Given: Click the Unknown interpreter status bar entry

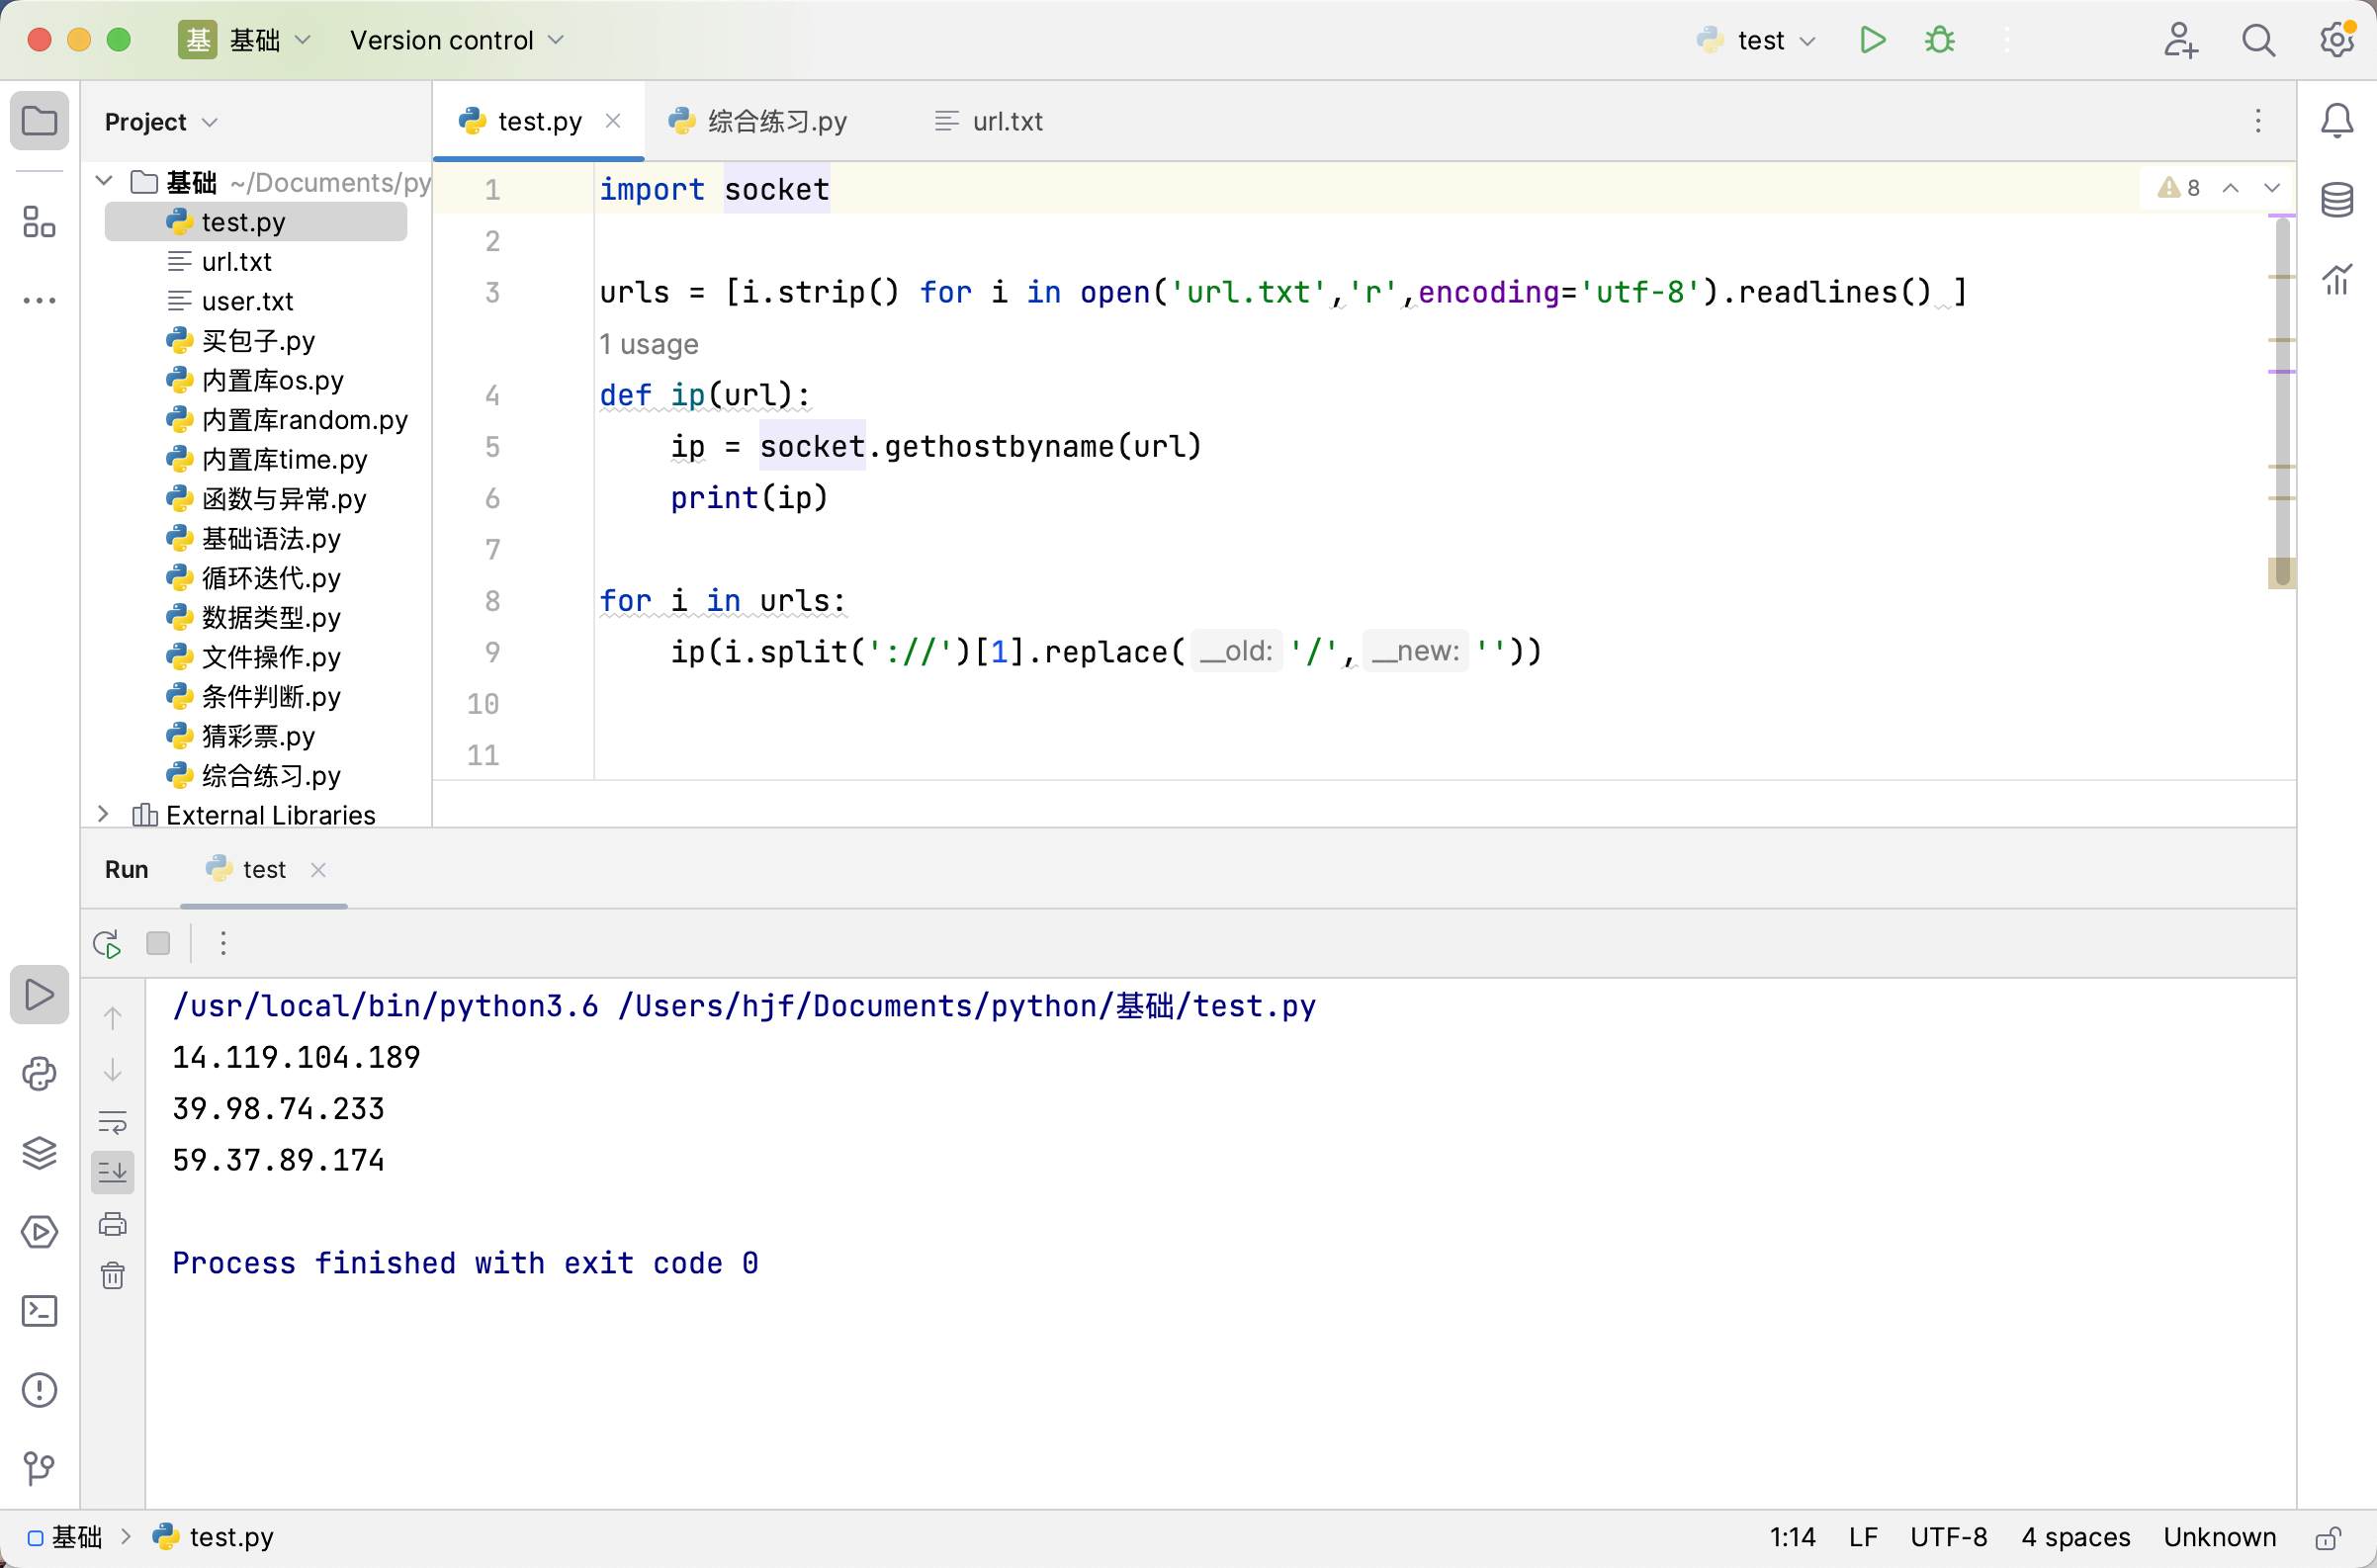Looking at the screenshot, I should (2219, 1537).
